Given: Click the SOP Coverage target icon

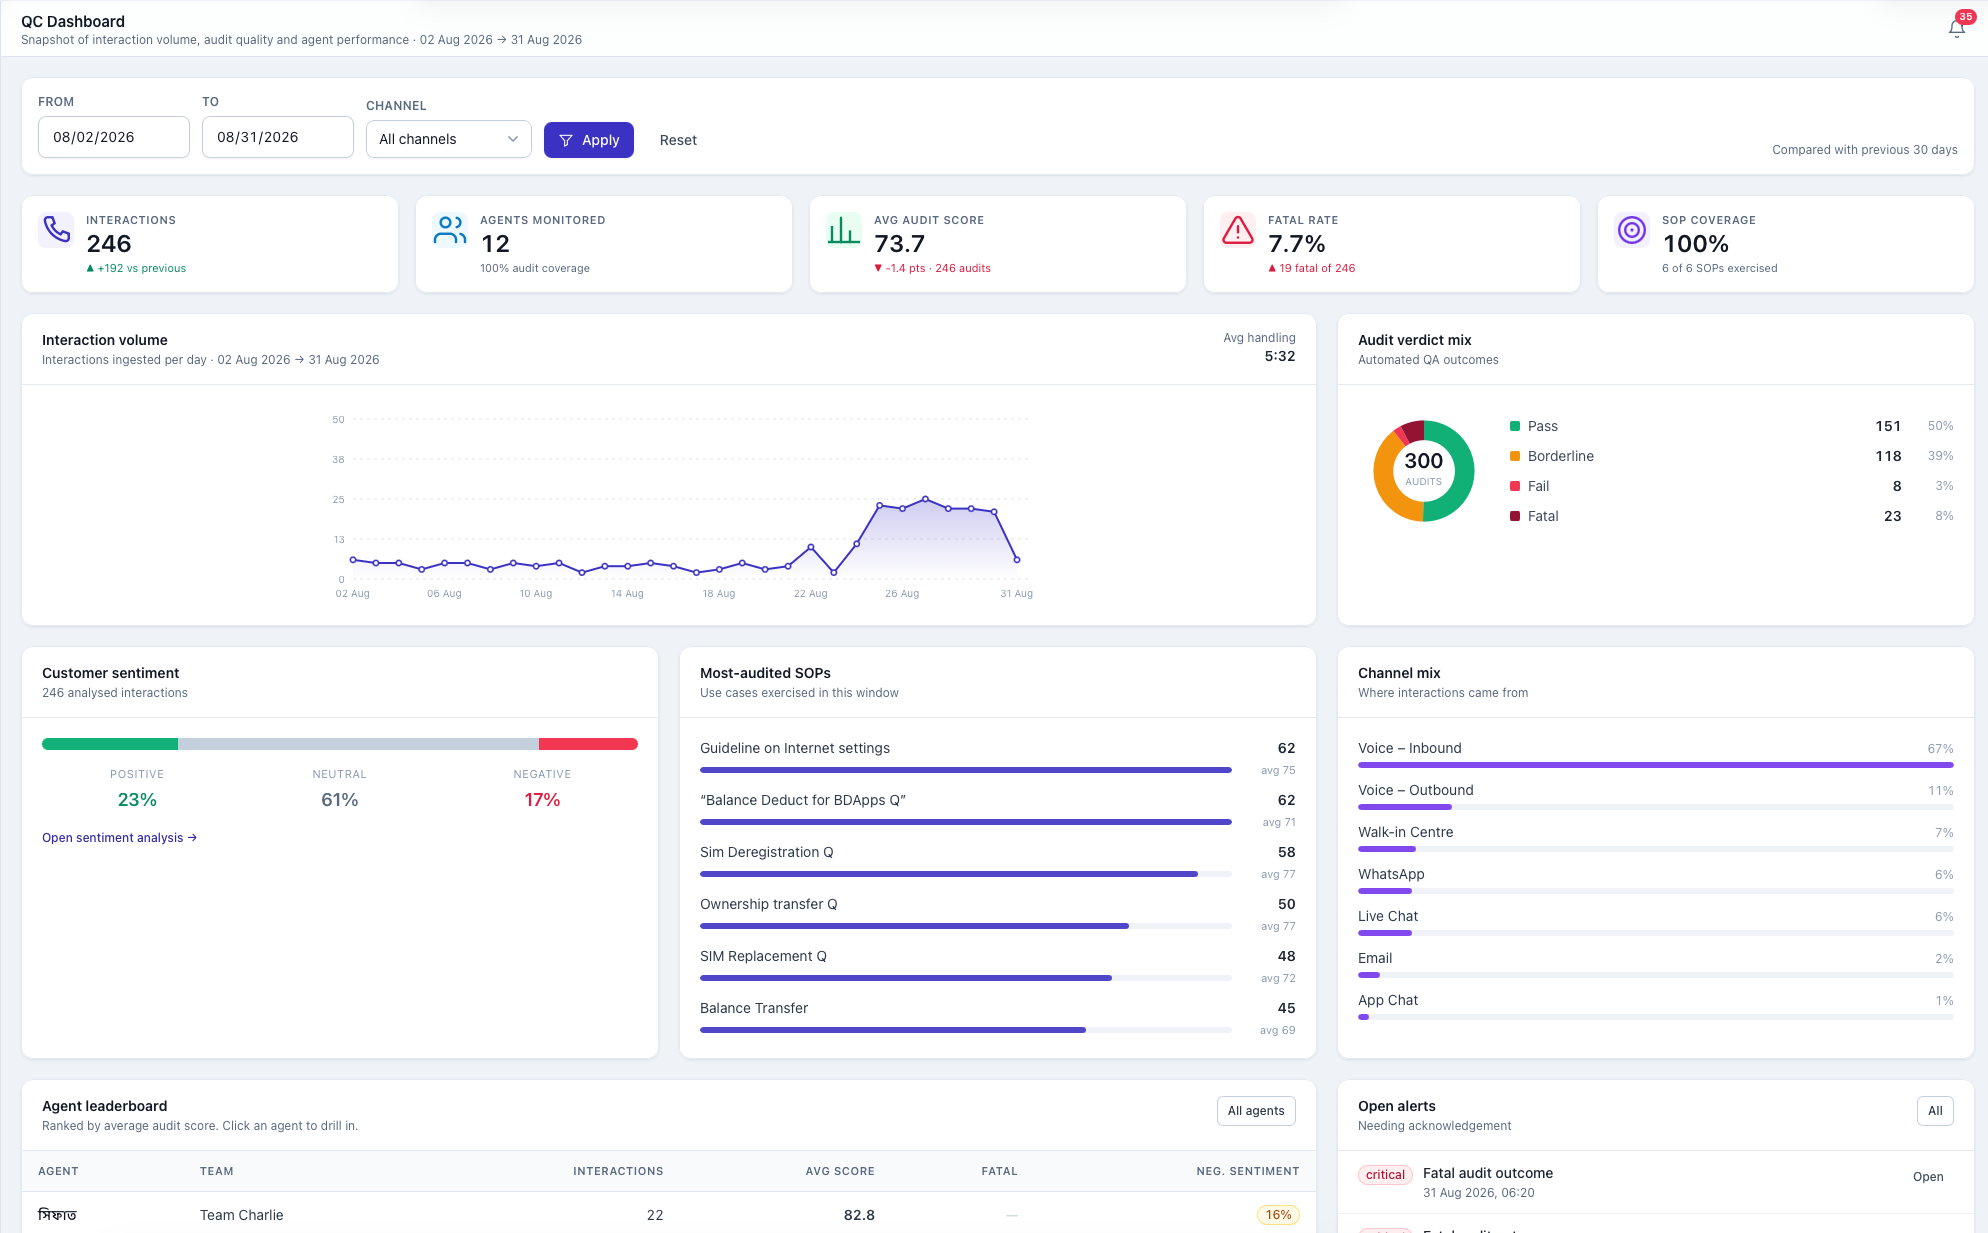Looking at the screenshot, I should coord(1632,229).
